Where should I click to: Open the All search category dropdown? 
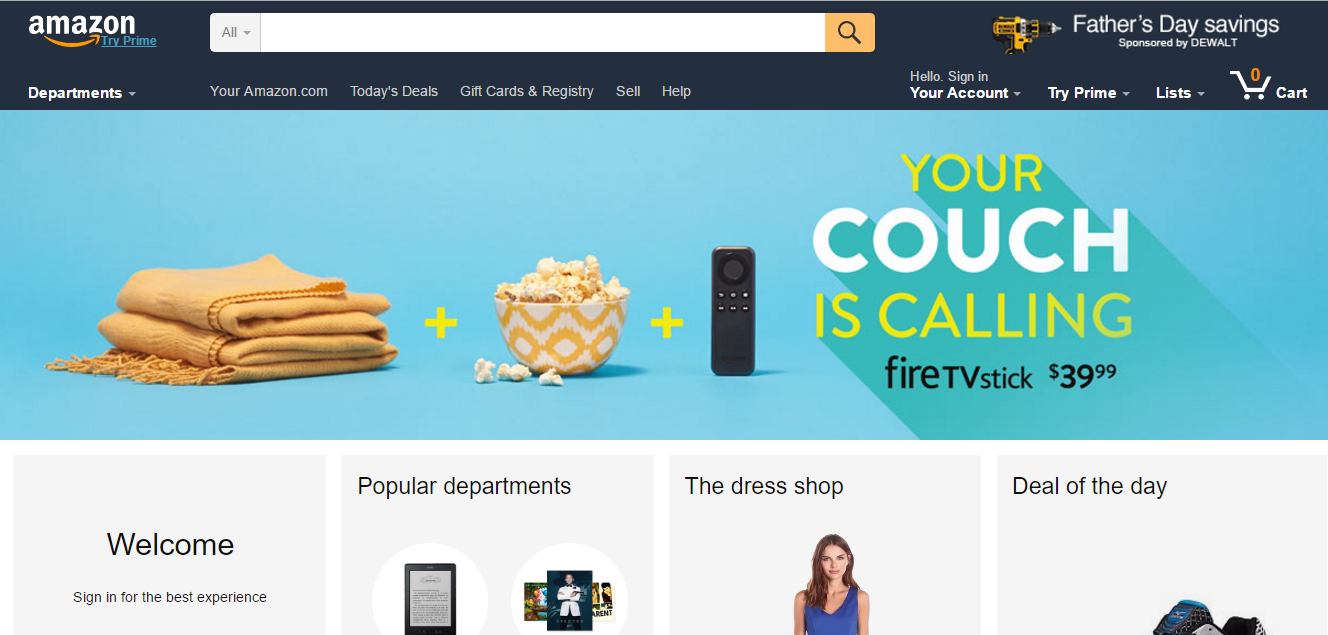click(x=235, y=32)
